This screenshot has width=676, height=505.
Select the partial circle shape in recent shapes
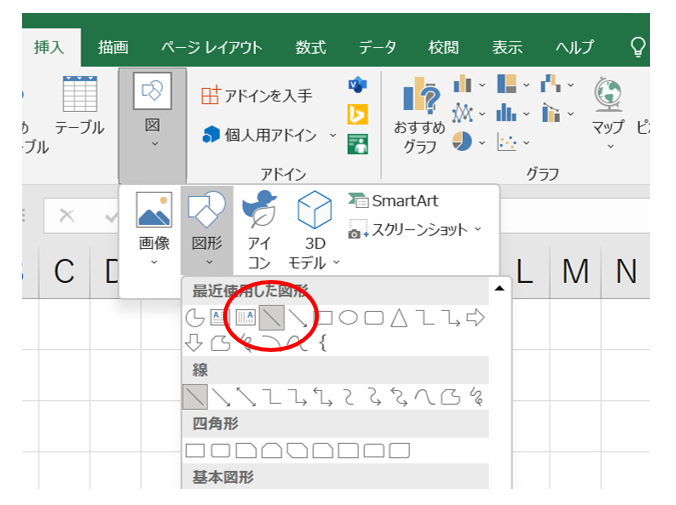tap(195, 318)
